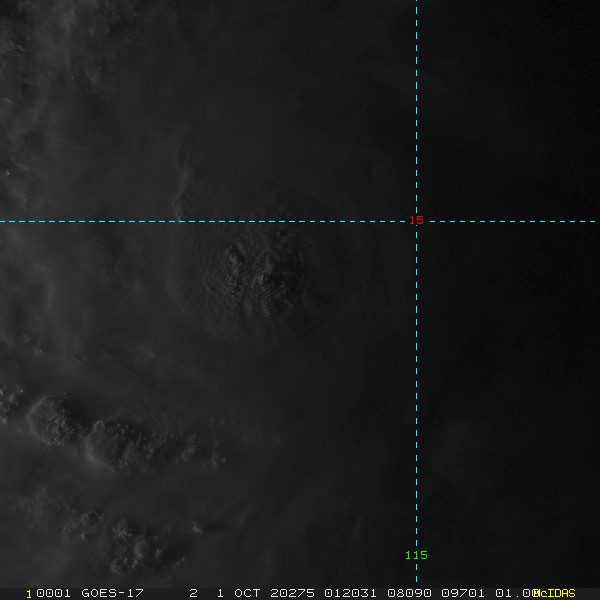
Task: Click the 08090 value in status line
Action: (x=409, y=593)
